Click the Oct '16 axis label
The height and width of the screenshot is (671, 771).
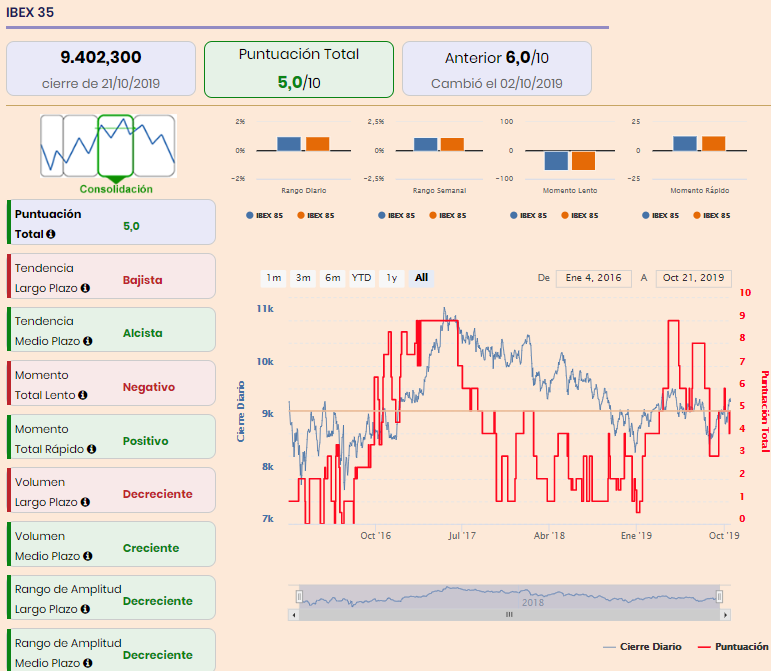tap(376, 536)
